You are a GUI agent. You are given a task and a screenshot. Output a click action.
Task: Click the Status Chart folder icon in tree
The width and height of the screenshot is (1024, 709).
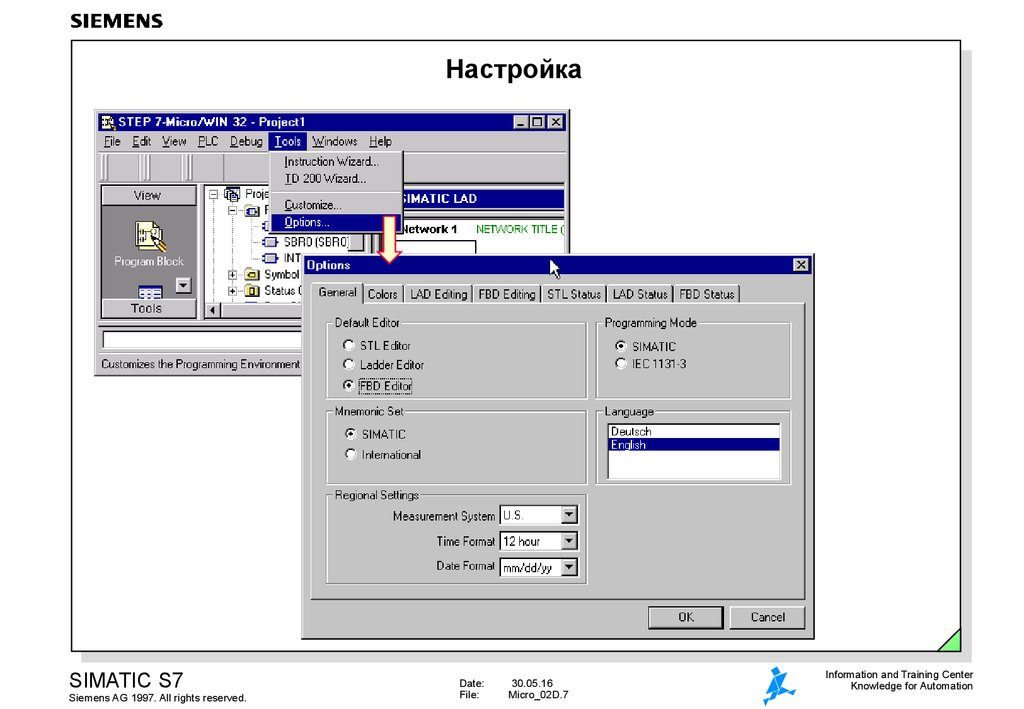(252, 291)
